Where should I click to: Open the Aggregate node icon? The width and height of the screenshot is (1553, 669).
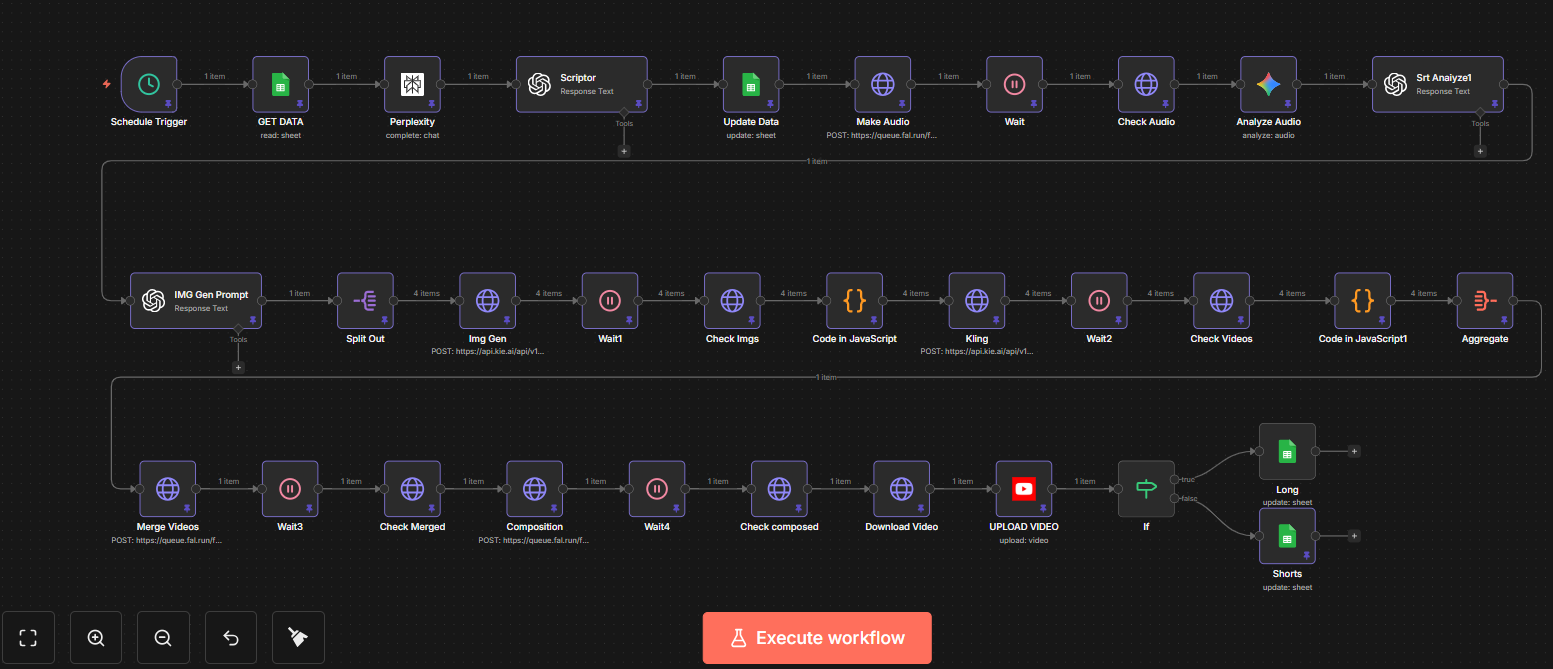point(1485,301)
